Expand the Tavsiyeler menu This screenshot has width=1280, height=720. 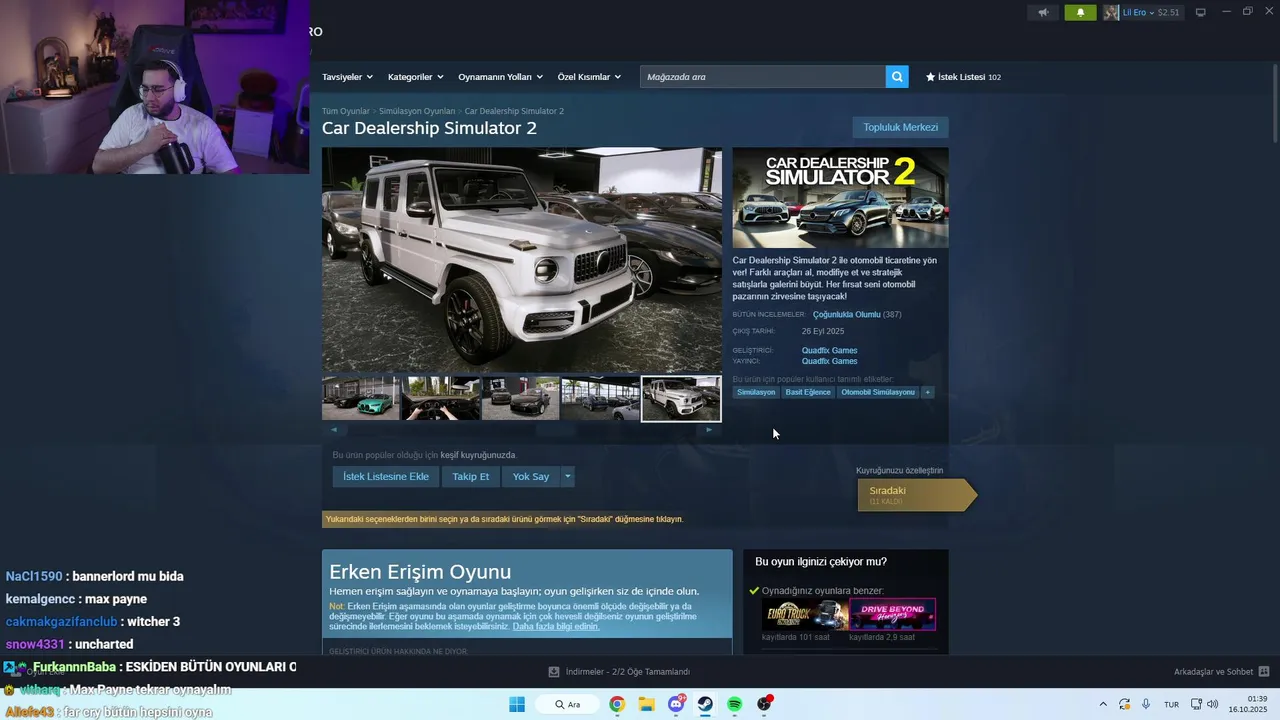[x=347, y=77]
